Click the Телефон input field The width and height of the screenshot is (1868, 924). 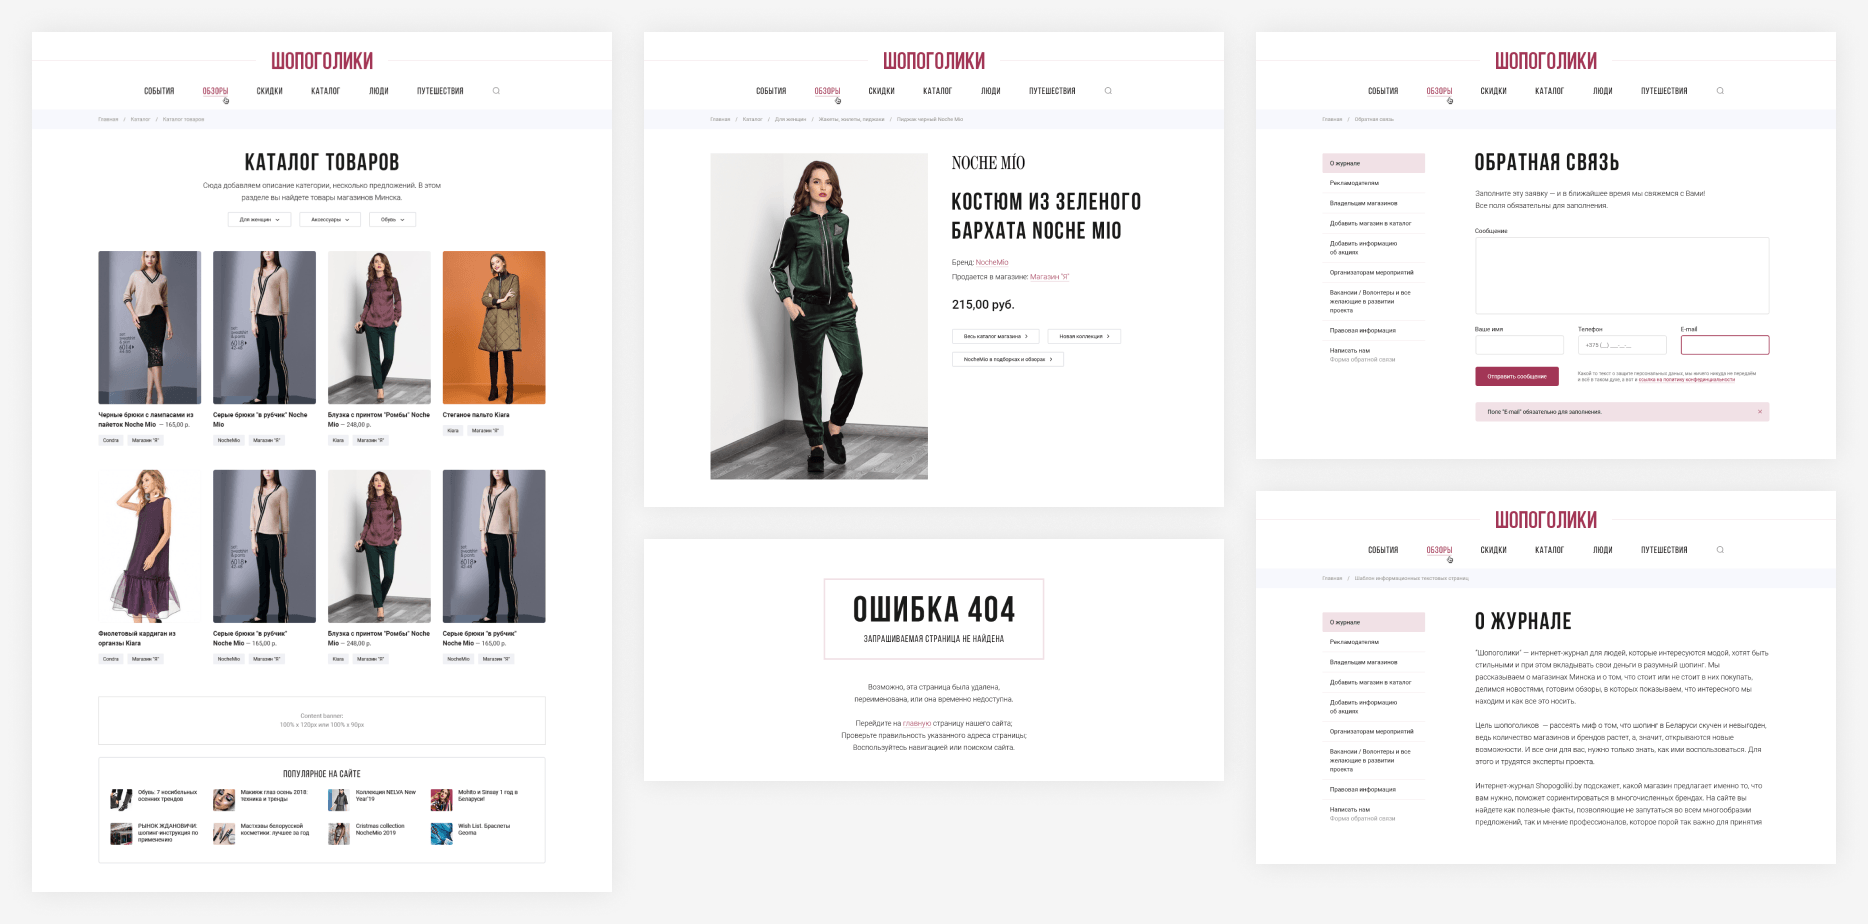coord(1622,345)
